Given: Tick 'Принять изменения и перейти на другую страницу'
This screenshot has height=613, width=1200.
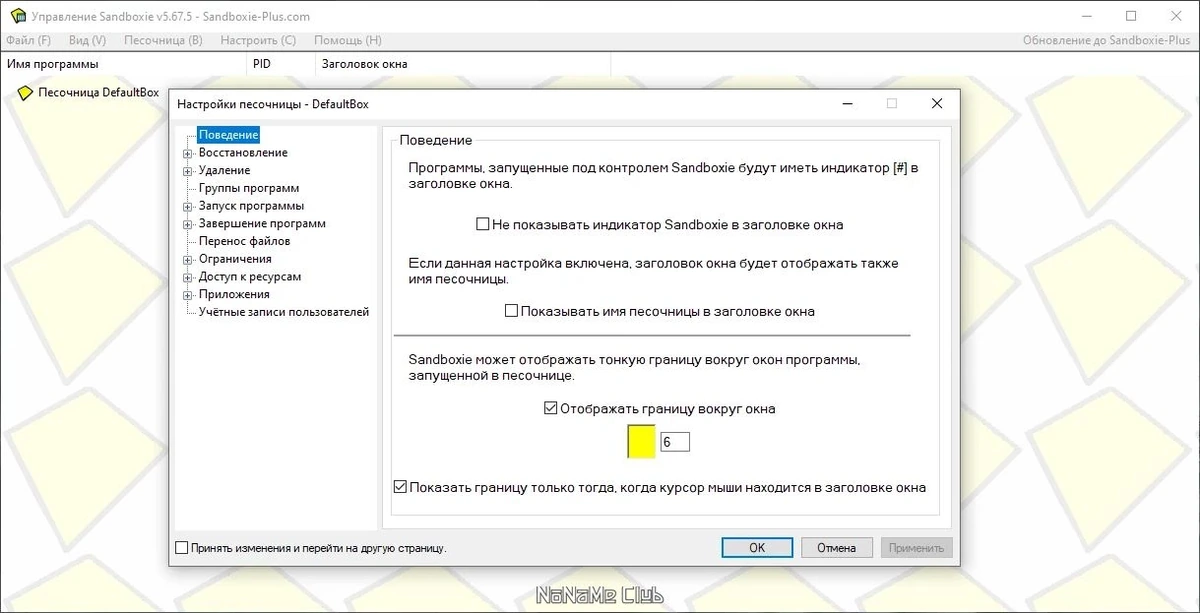Looking at the screenshot, I should coord(181,548).
